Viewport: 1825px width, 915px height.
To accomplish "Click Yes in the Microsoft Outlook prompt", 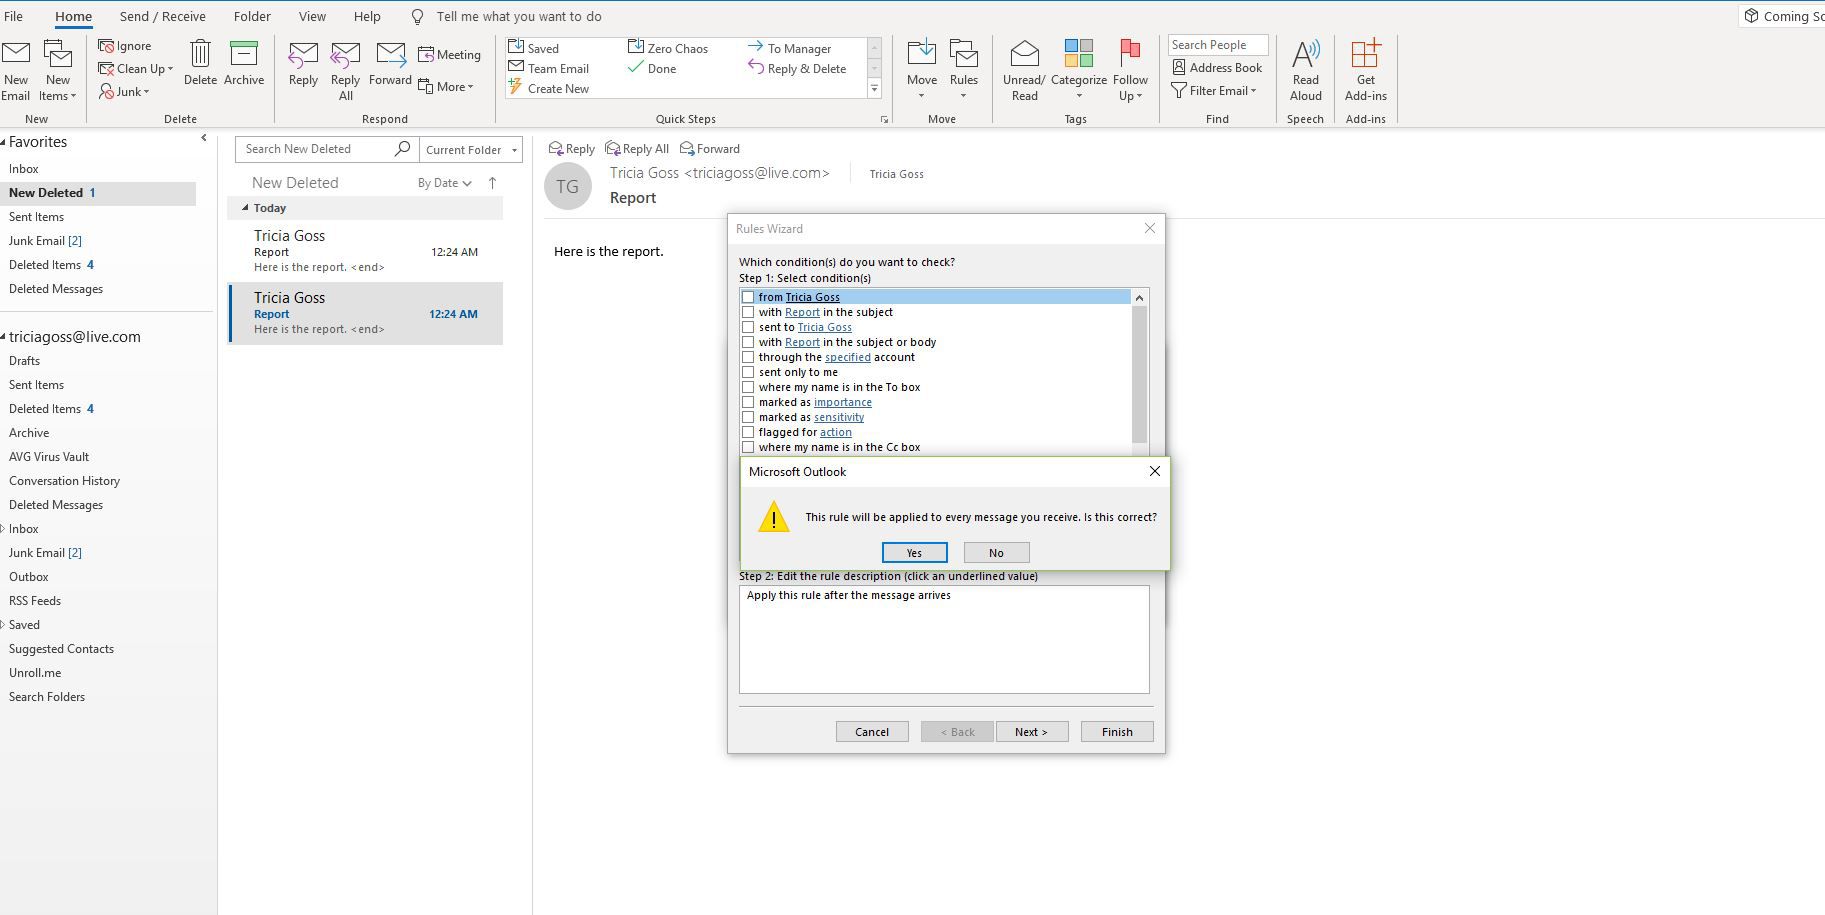I will pos(914,553).
